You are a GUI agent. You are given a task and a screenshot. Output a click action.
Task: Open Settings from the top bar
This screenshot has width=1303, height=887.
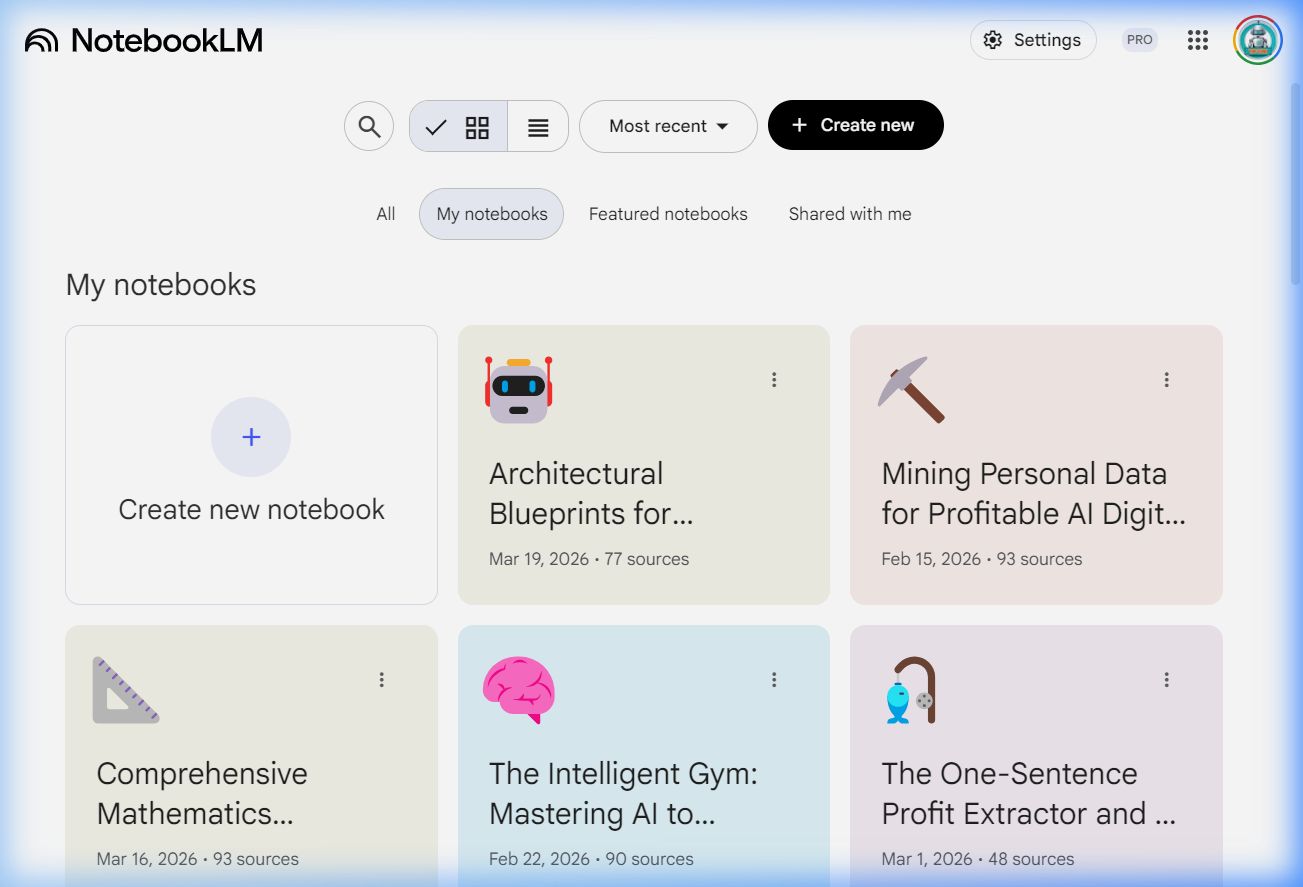[x=1033, y=40]
